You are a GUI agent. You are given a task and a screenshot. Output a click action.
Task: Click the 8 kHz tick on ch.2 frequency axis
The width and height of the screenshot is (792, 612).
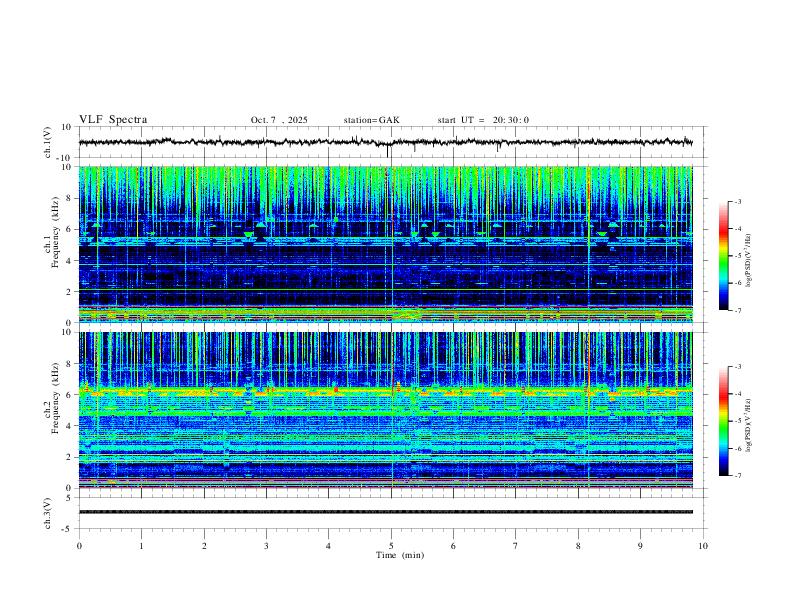coord(70,364)
